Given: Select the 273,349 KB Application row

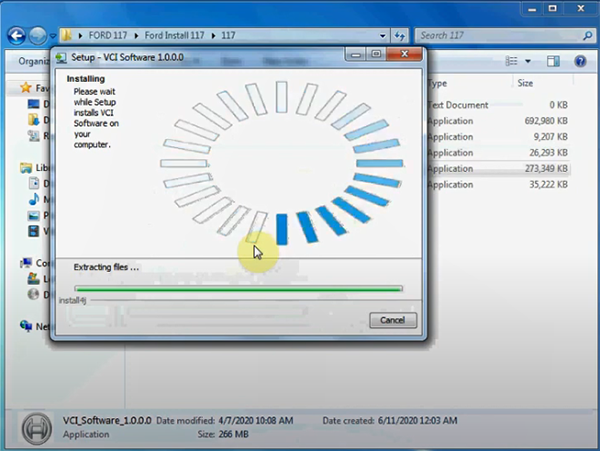Looking at the screenshot, I should (x=497, y=169).
